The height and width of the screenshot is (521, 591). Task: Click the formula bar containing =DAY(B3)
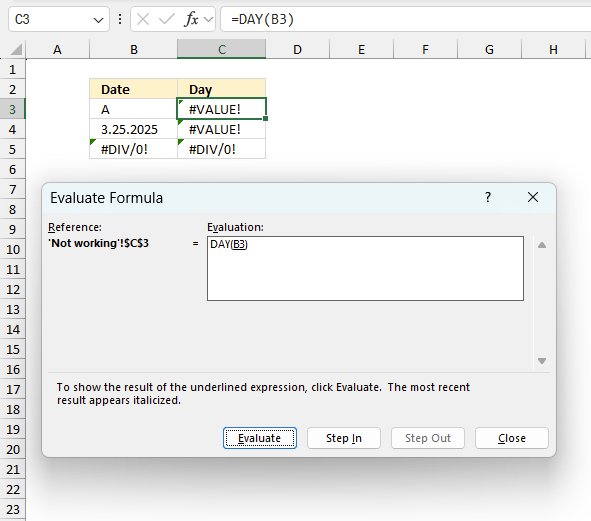pos(405,19)
